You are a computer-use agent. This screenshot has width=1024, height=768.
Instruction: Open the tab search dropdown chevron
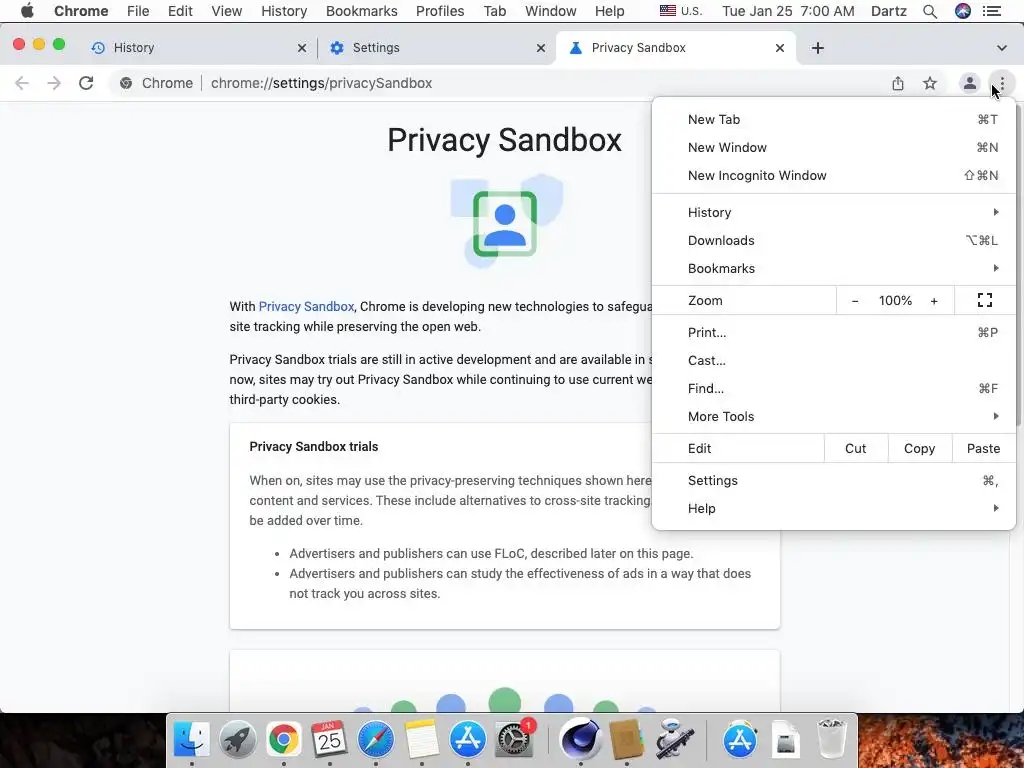pyautogui.click(x=1002, y=48)
